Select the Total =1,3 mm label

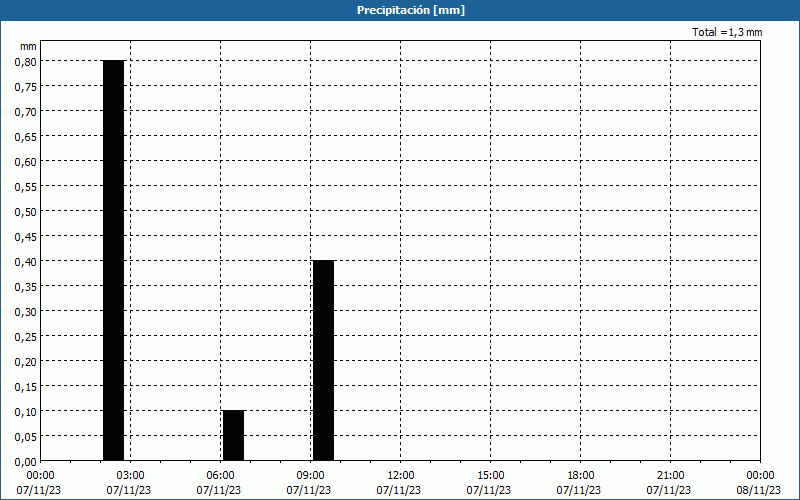(x=727, y=32)
